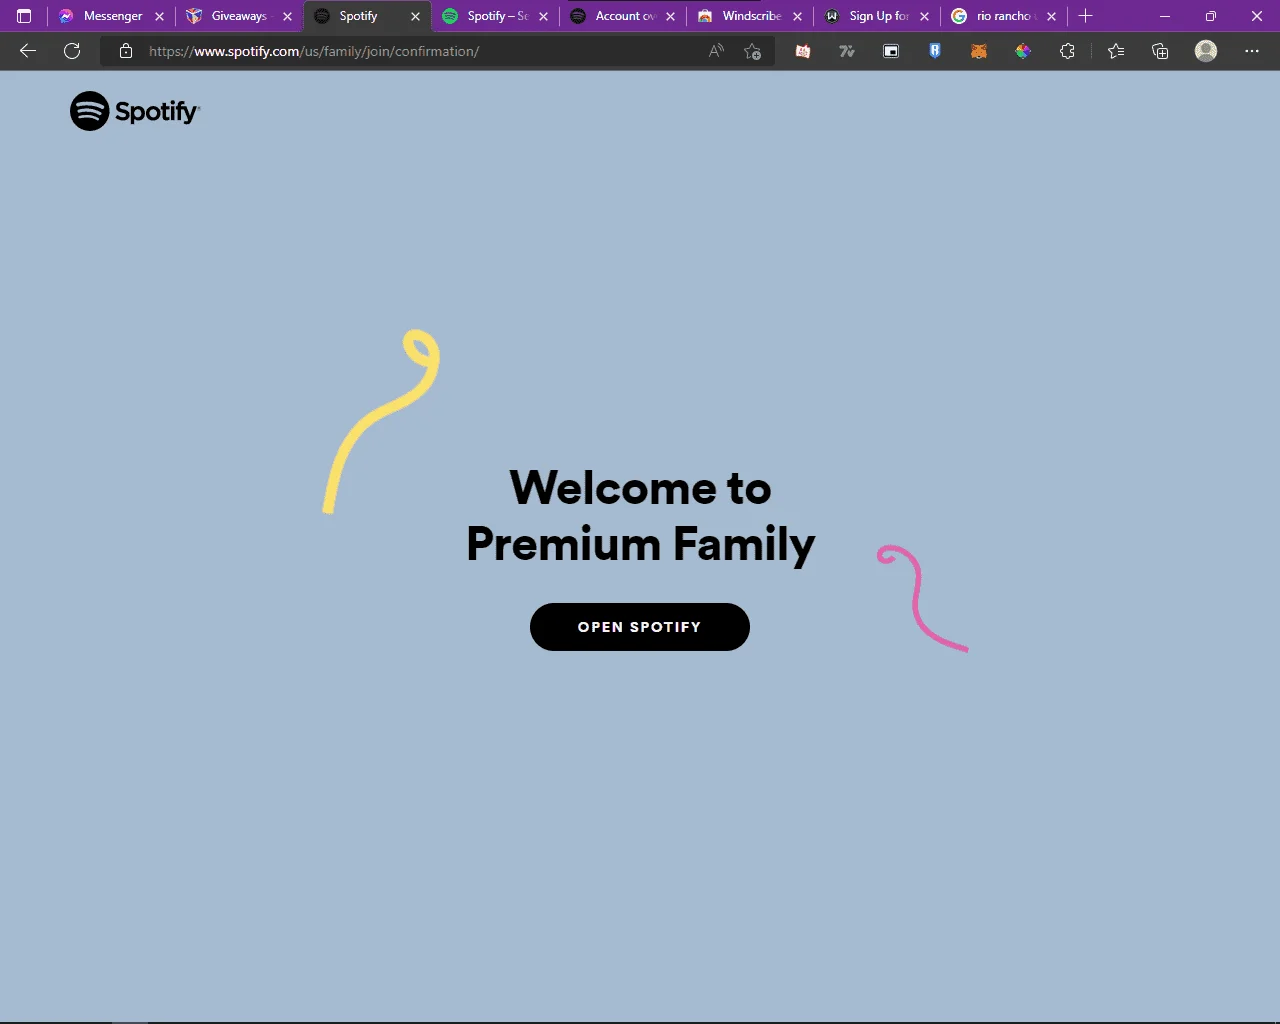
Task: Close the Messenger tab
Action: coord(159,16)
